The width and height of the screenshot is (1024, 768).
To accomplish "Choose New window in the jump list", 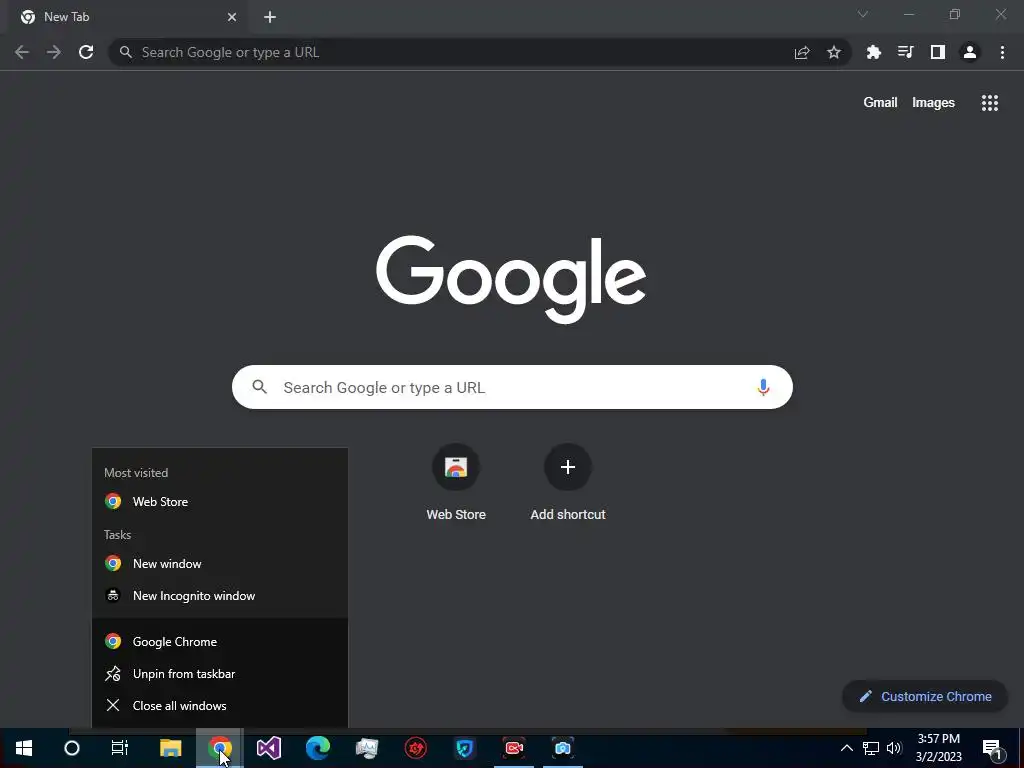I will [x=219, y=564].
